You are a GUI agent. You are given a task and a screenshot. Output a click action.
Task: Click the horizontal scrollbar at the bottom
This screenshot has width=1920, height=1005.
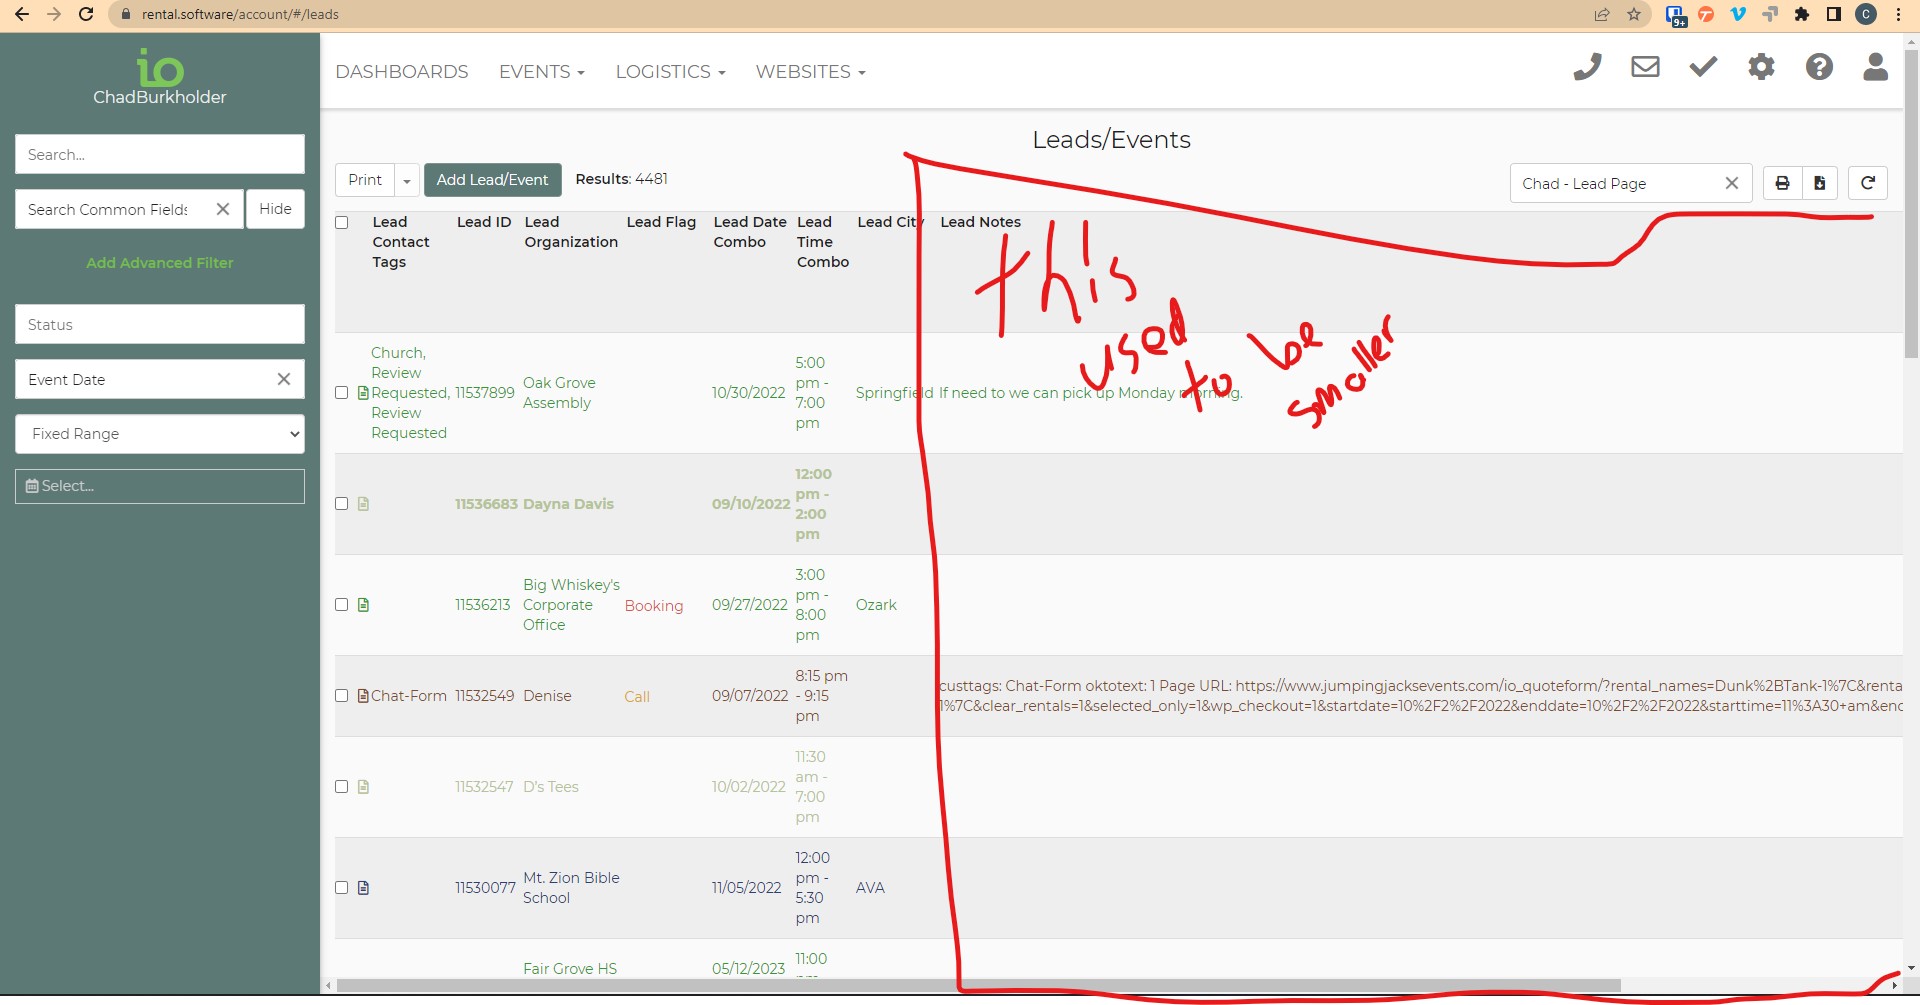coord(977,986)
